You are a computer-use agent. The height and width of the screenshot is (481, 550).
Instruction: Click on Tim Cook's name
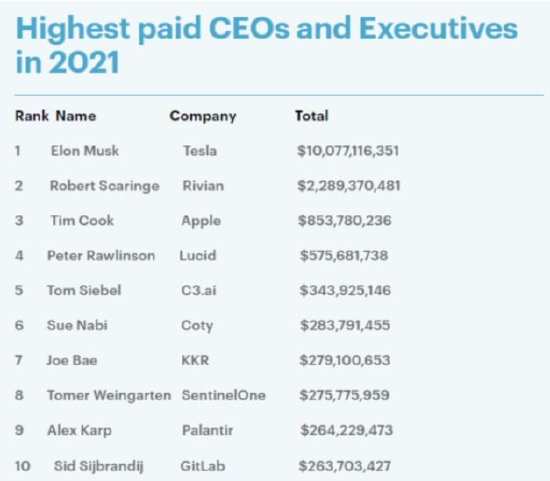tap(82, 220)
